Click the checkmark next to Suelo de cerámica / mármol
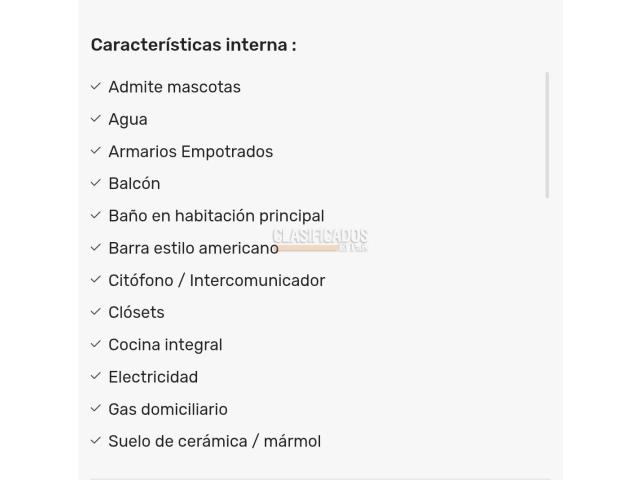The height and width of the screenshot is (480, 640). pos(96,440)
